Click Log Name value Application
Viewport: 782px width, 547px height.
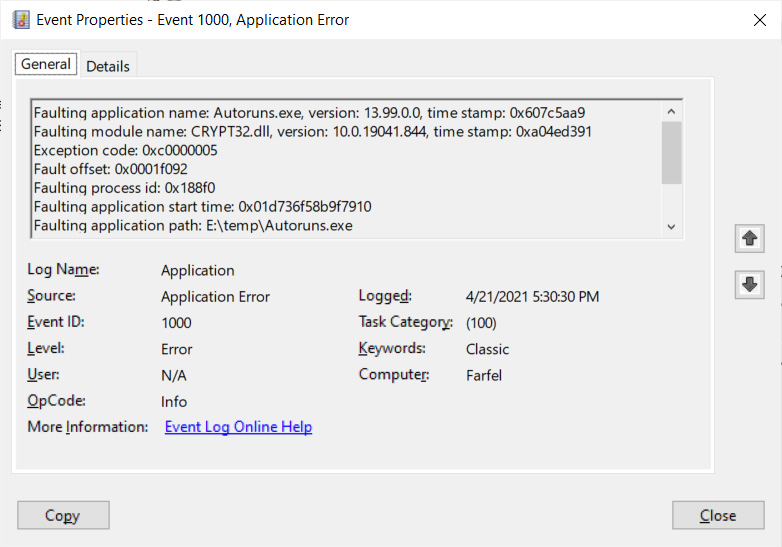197,270
